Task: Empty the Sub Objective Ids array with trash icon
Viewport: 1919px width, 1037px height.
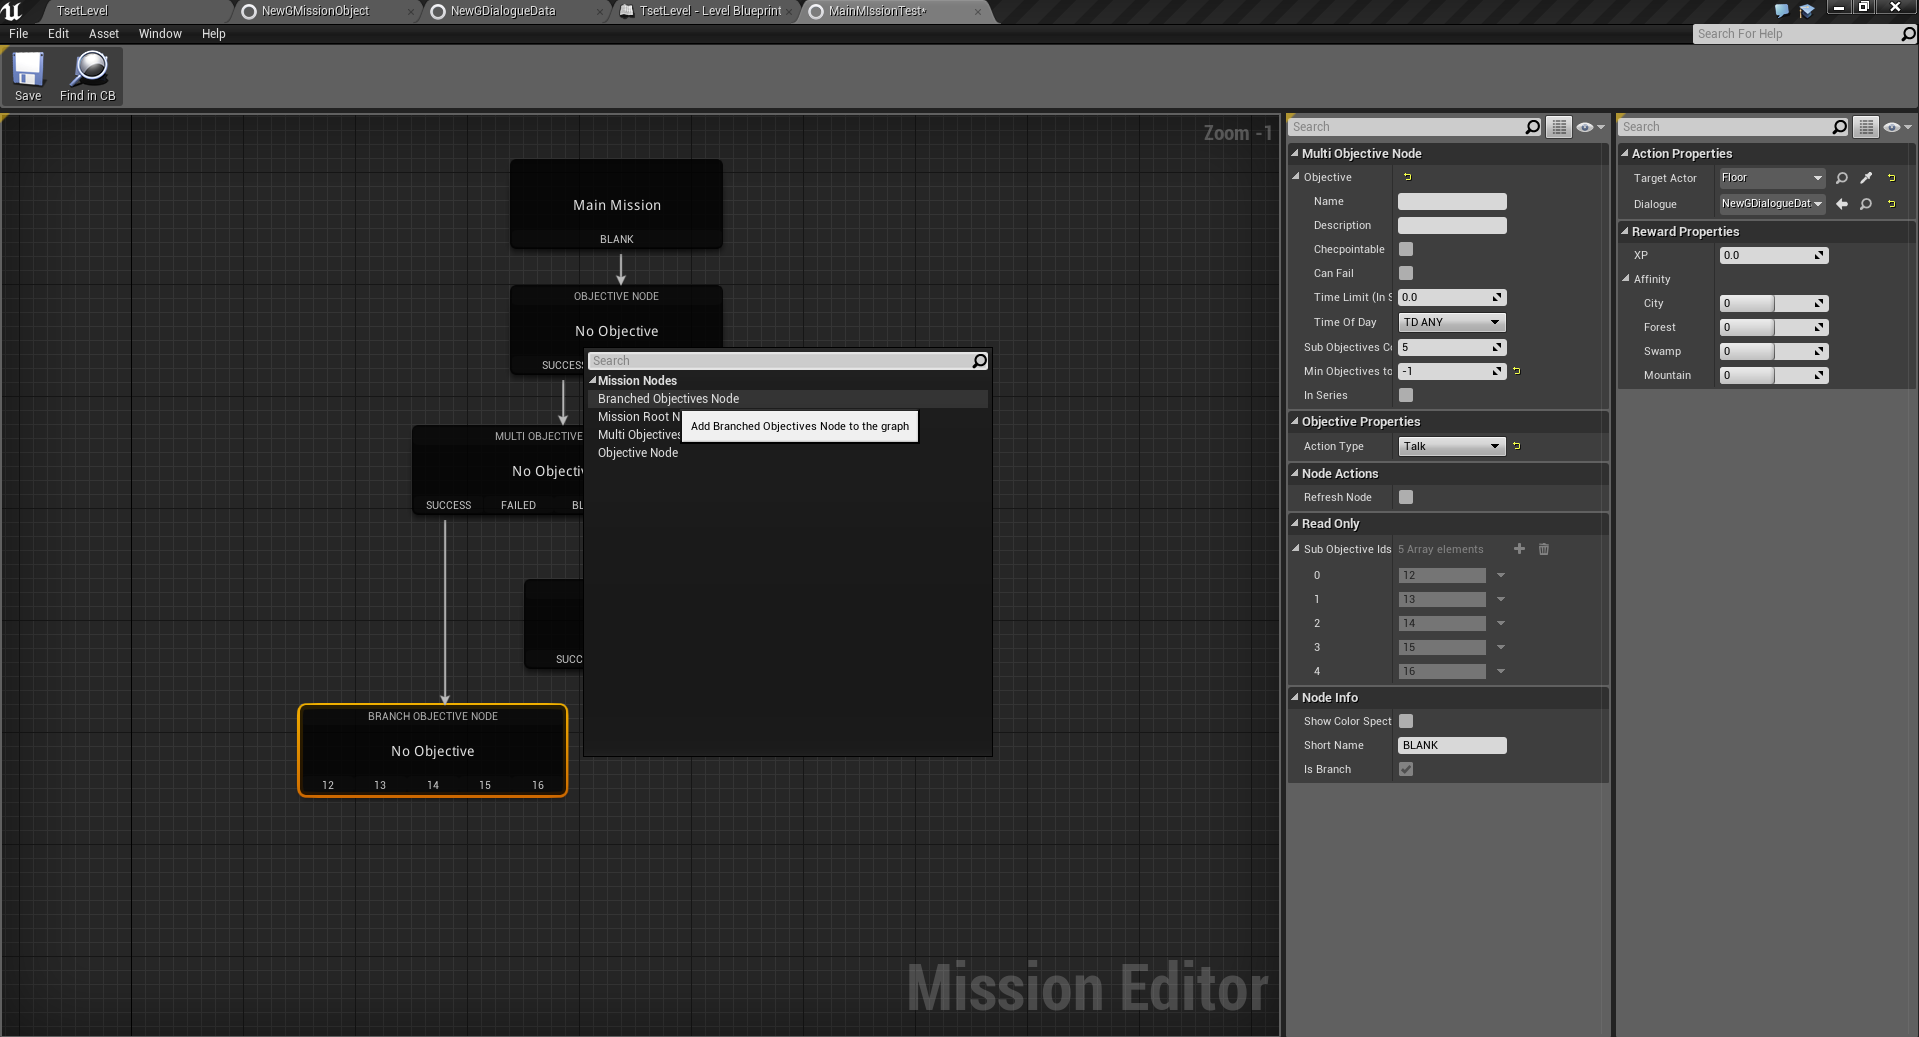Action: (x=1544, y=549)
